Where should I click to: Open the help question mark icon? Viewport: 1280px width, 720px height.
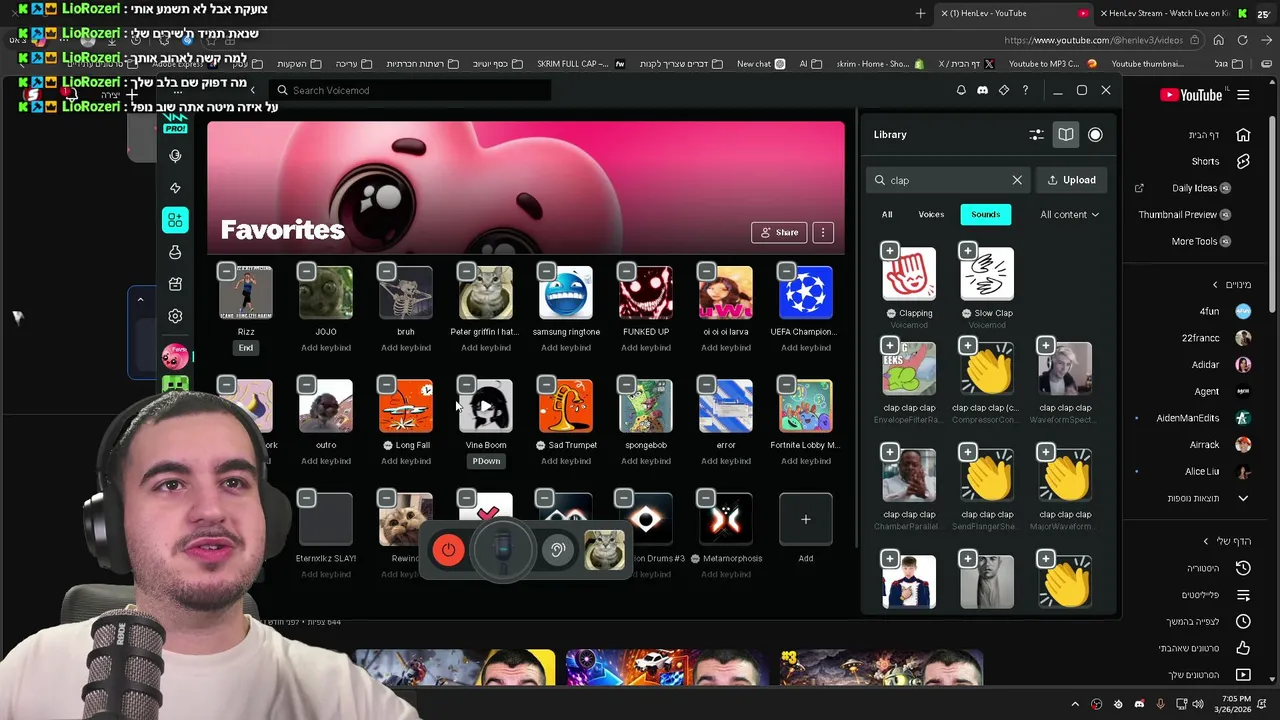click(x=1025, y=90)
